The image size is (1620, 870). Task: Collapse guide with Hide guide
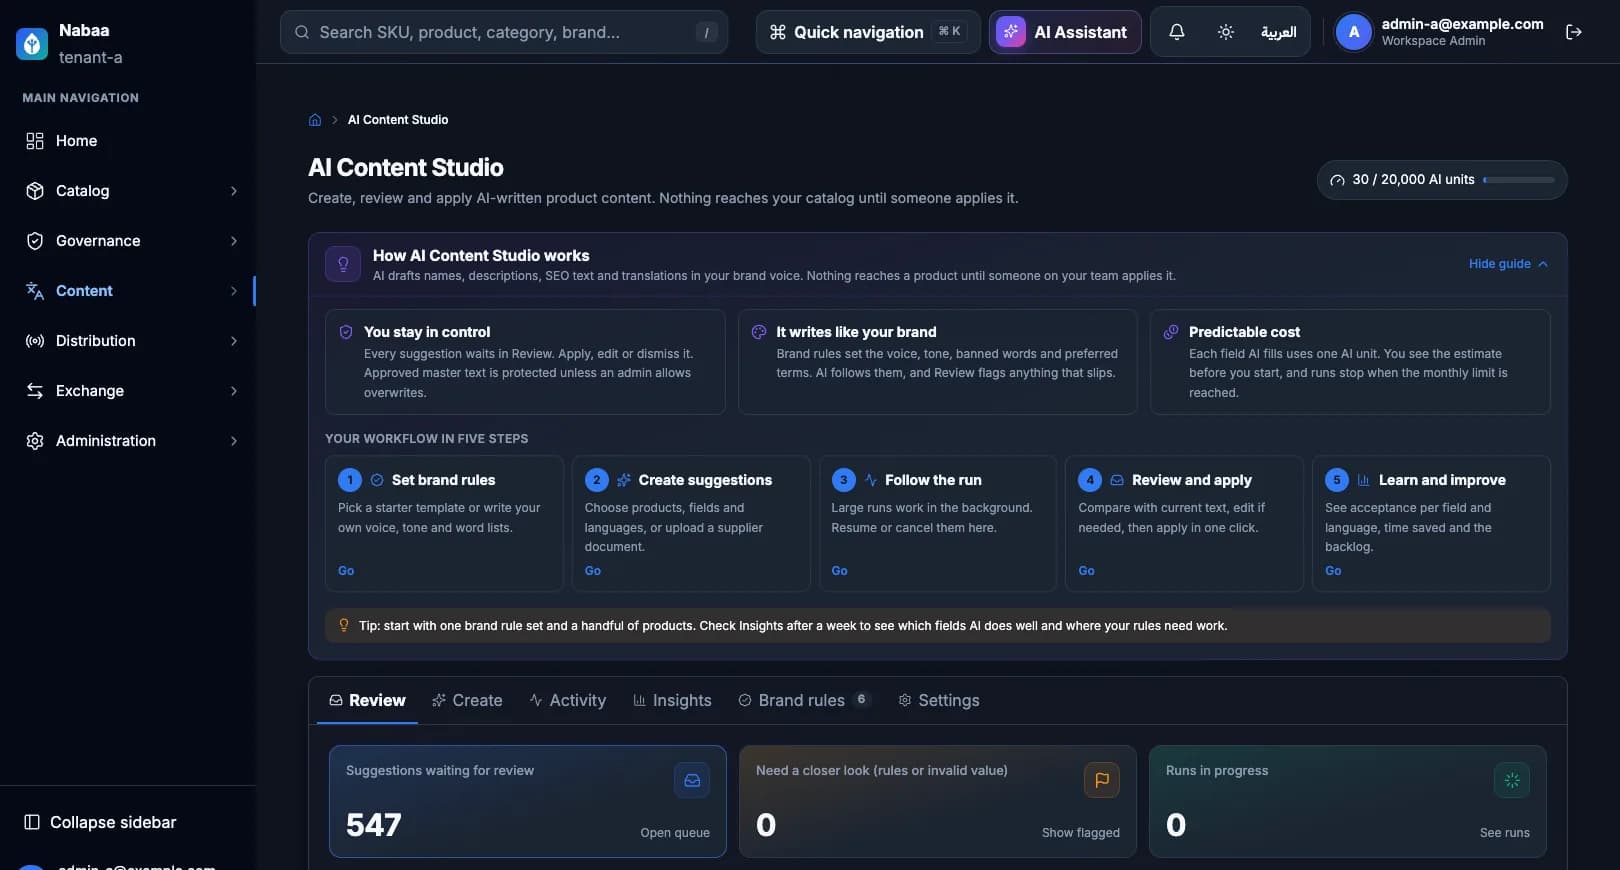coord(1508,264)
